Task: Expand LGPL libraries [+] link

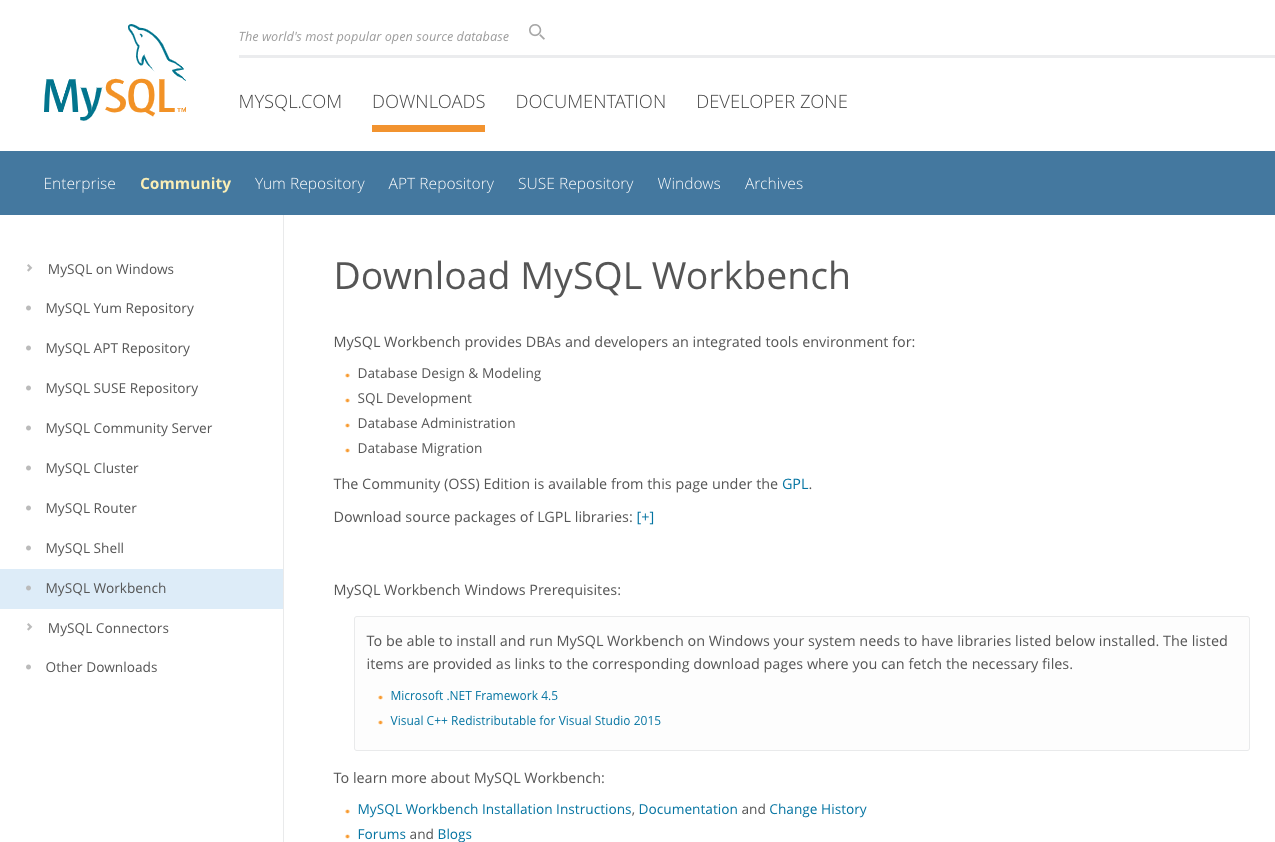Action: coord(645,517)
